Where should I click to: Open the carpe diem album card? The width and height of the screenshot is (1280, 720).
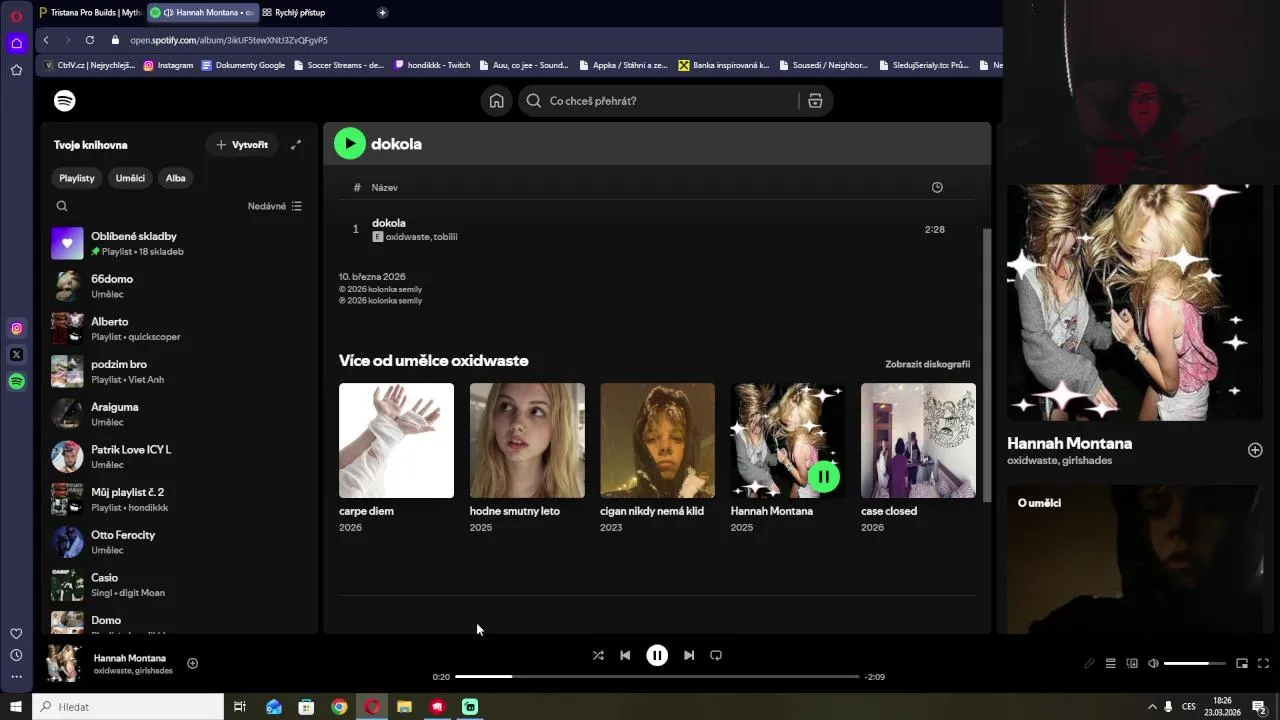(396, 458)
